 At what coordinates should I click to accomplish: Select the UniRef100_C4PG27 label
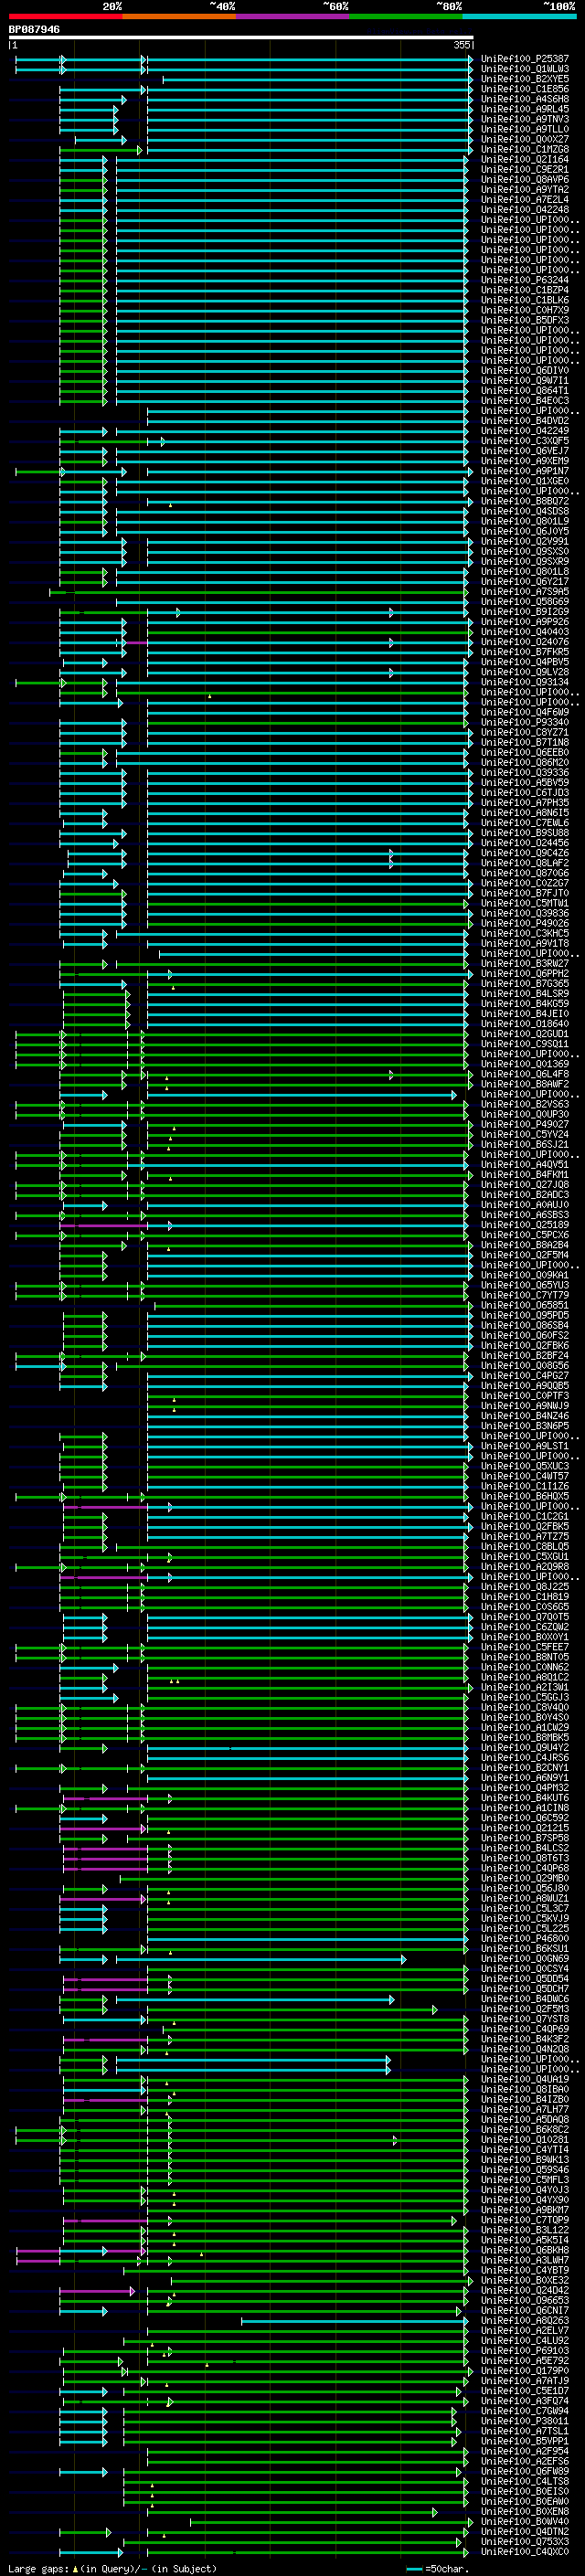tap(525, 1376)
